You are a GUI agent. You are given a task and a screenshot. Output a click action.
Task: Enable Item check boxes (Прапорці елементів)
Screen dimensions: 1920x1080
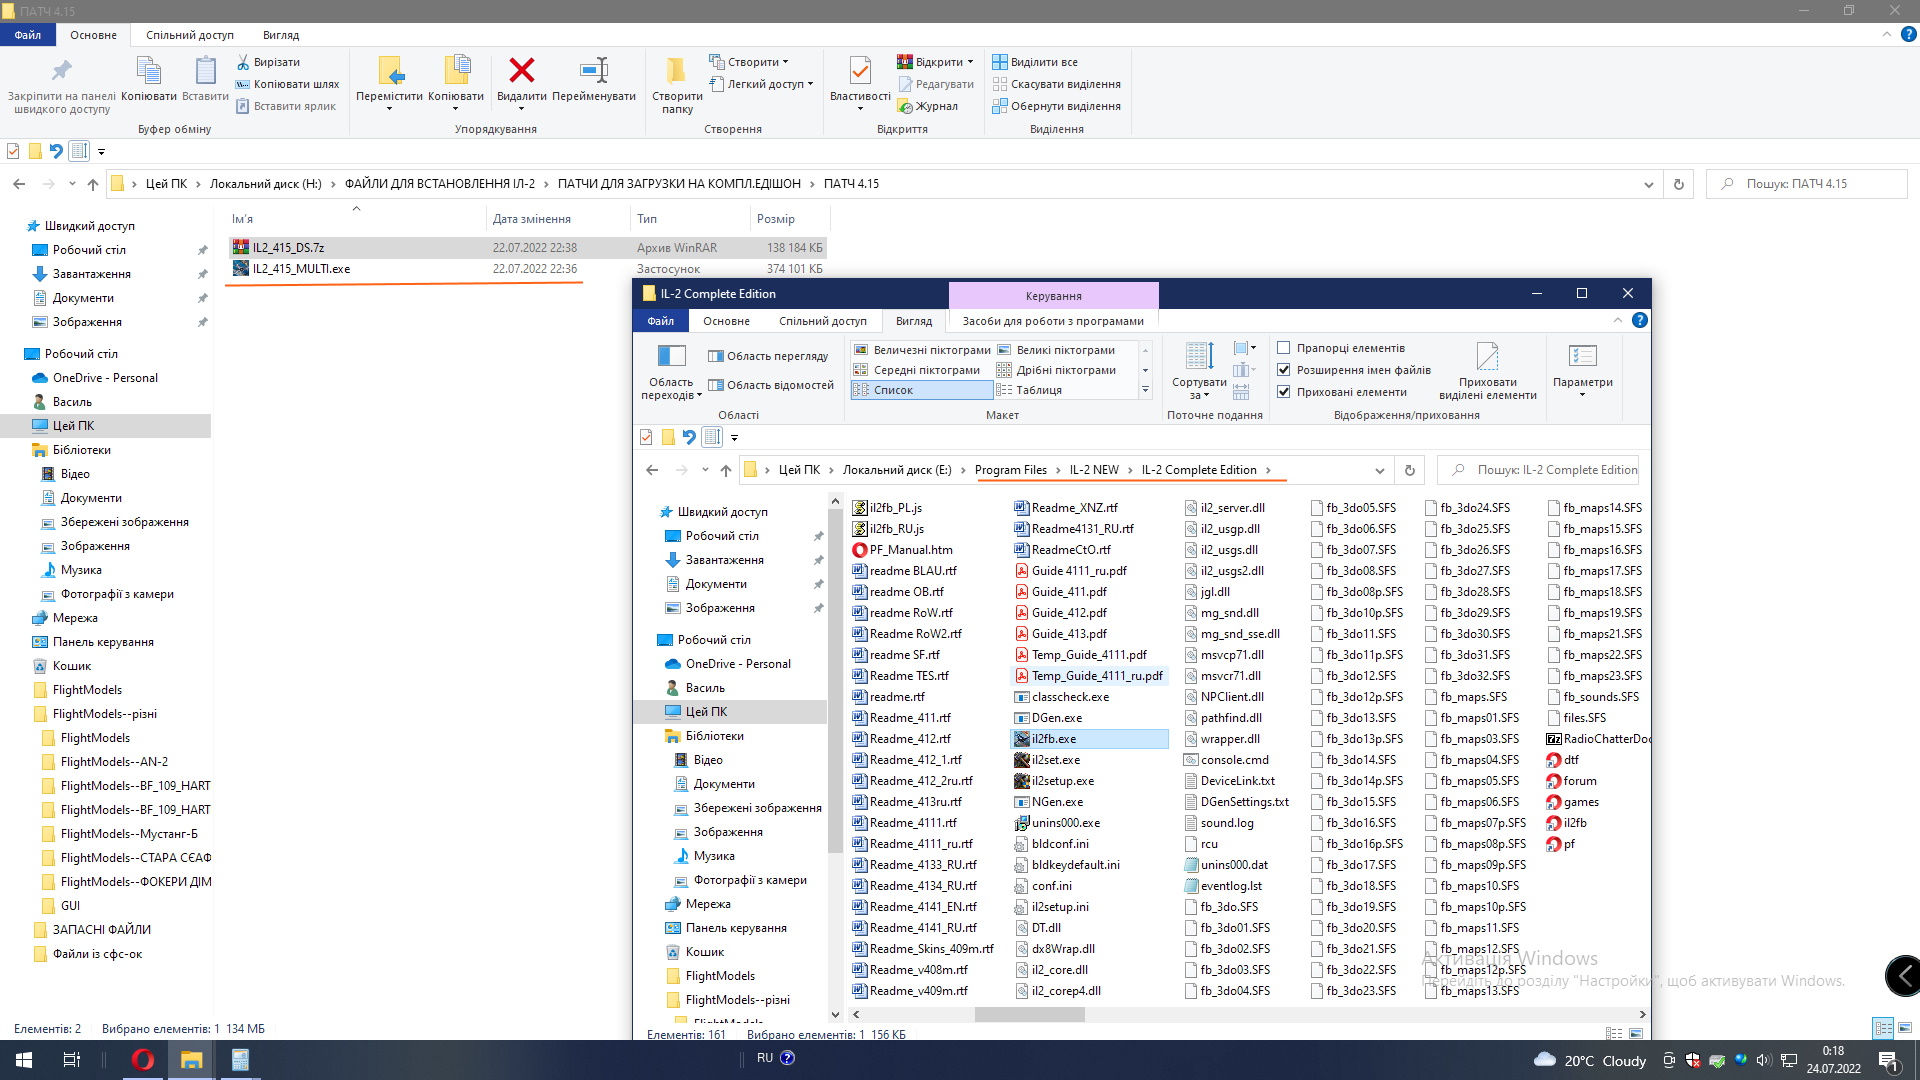tap(1284, 348)
